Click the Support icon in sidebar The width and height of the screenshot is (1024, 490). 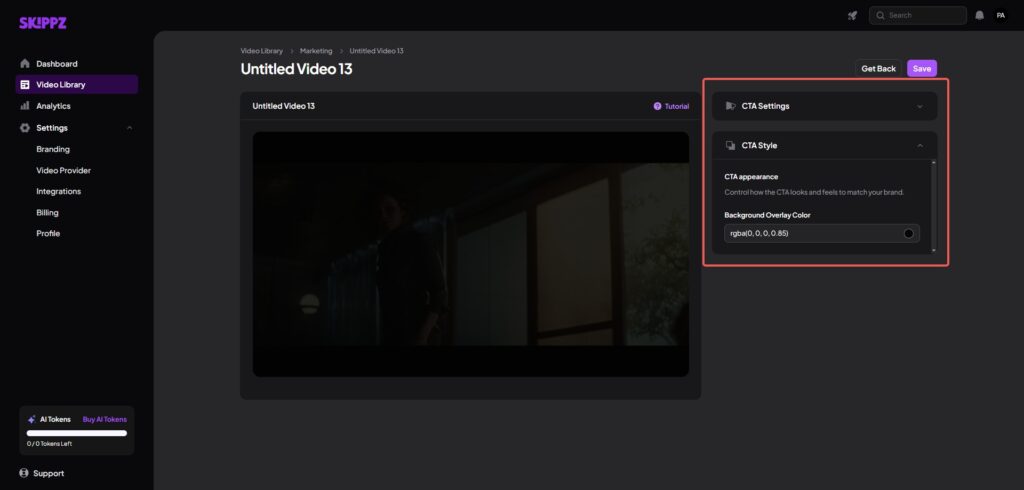click(x=25, y=473)
